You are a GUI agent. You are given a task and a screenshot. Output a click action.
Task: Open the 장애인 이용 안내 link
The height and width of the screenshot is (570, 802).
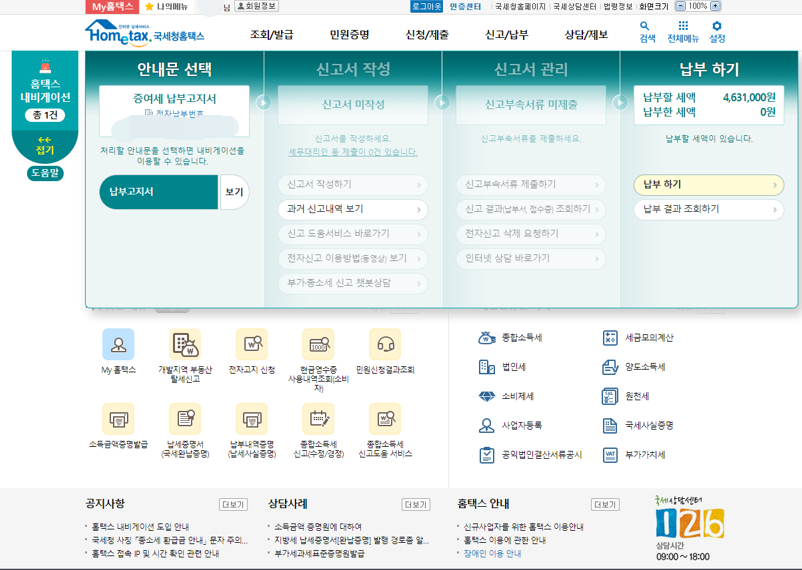tap(493, 553)
